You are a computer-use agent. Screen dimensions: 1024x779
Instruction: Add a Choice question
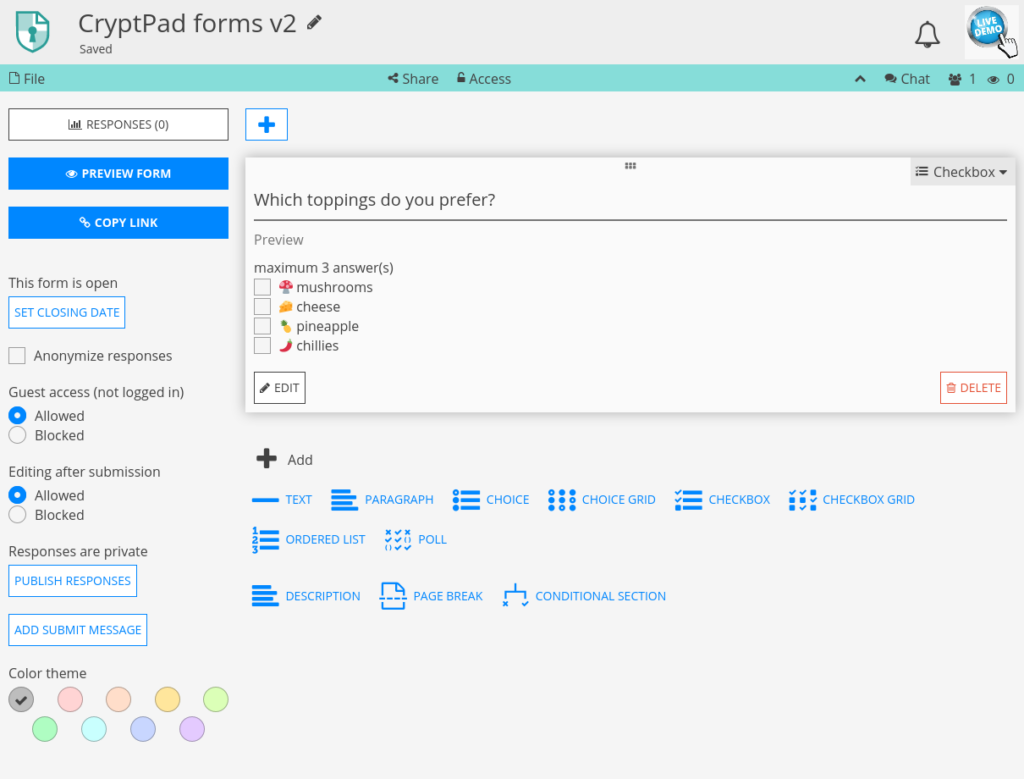pyautogui.click(x=491, y=500)
